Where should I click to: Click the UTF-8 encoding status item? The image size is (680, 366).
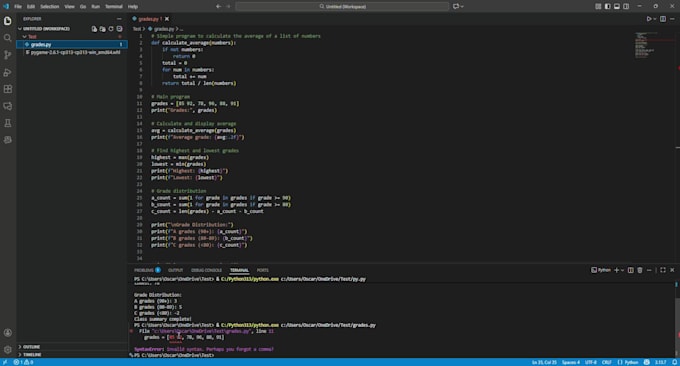click(591, 362)
